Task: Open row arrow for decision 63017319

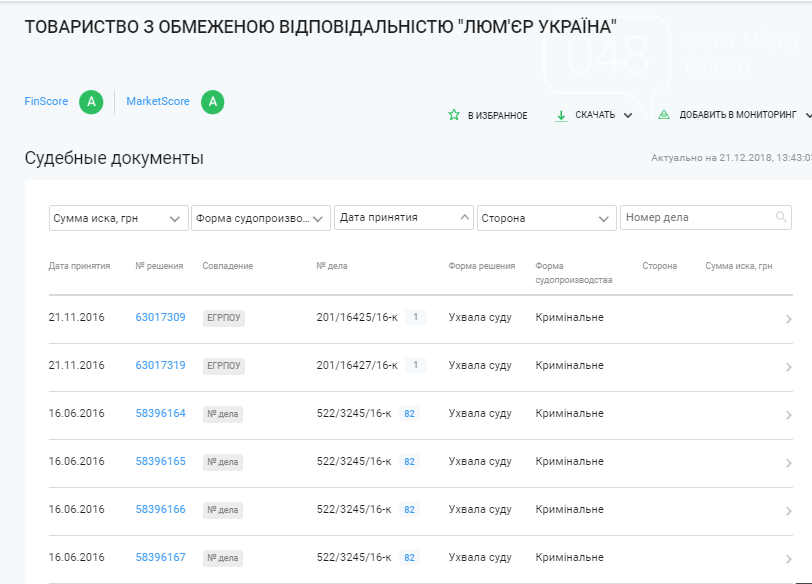Action: pyautogui.click(x=789, y=367)
